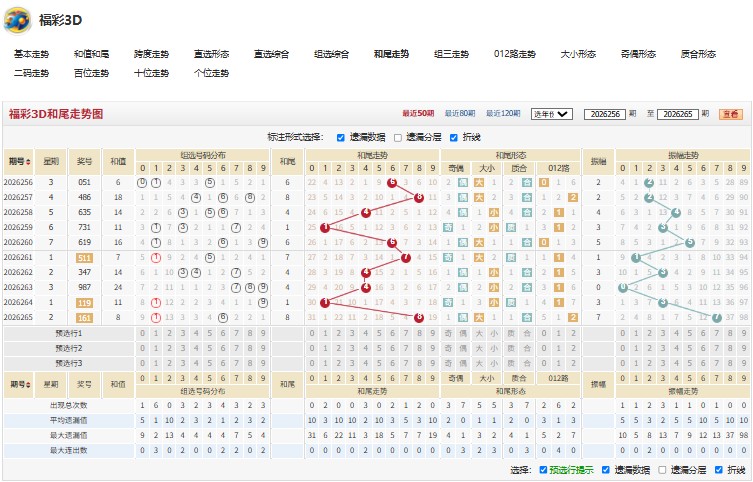The height and width of the screenshot is (482, 753).
Task: Click the orange 查看 button
Action: pos(730,114)
